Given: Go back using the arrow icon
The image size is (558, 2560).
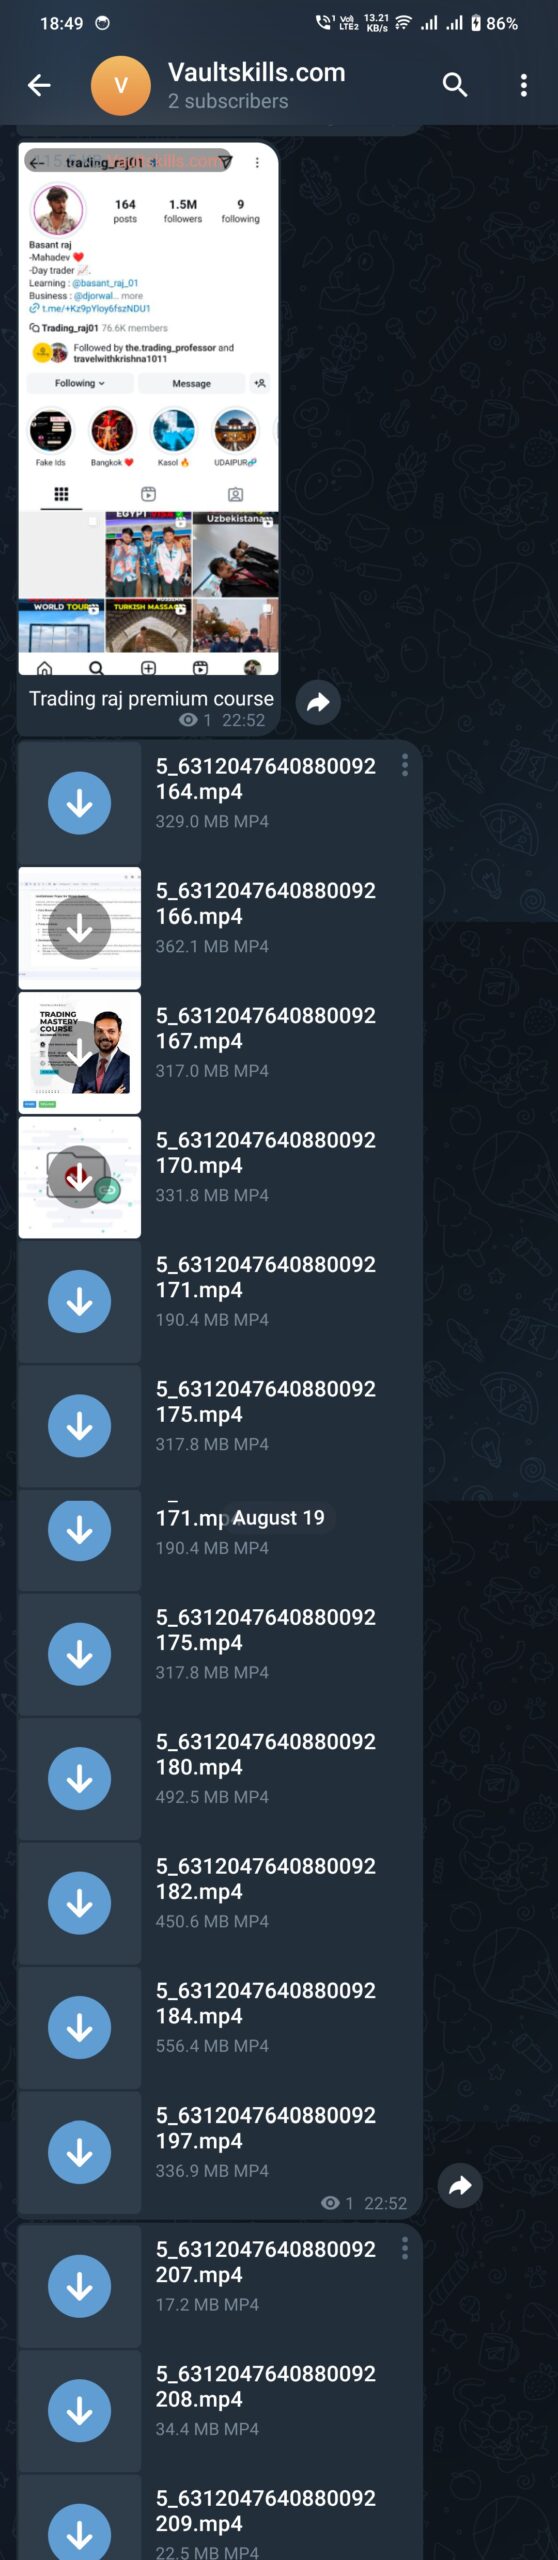Looking at the screenshot, I should point(39,86).
